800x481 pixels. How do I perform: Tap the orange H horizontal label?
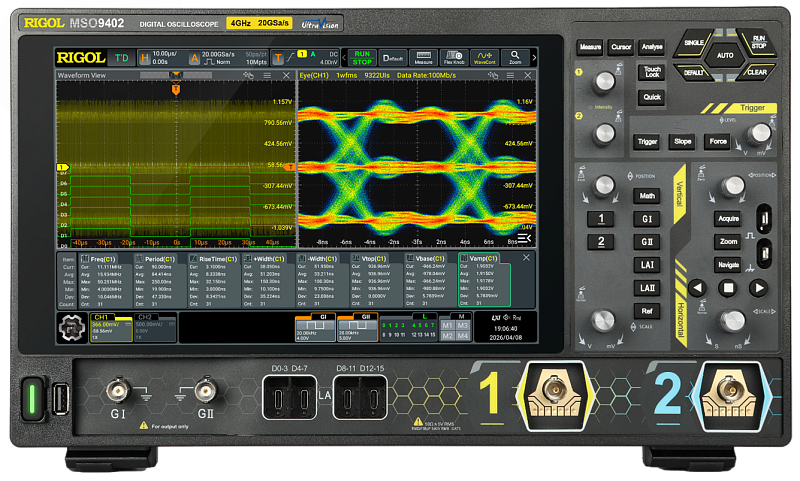click(145, 59)
